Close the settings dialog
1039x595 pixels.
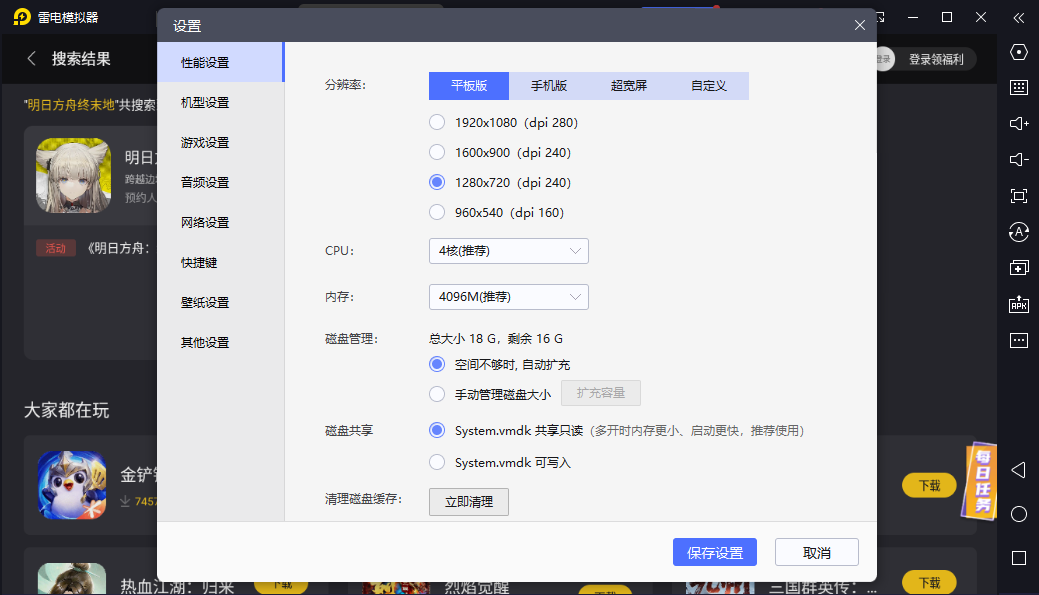859,25
